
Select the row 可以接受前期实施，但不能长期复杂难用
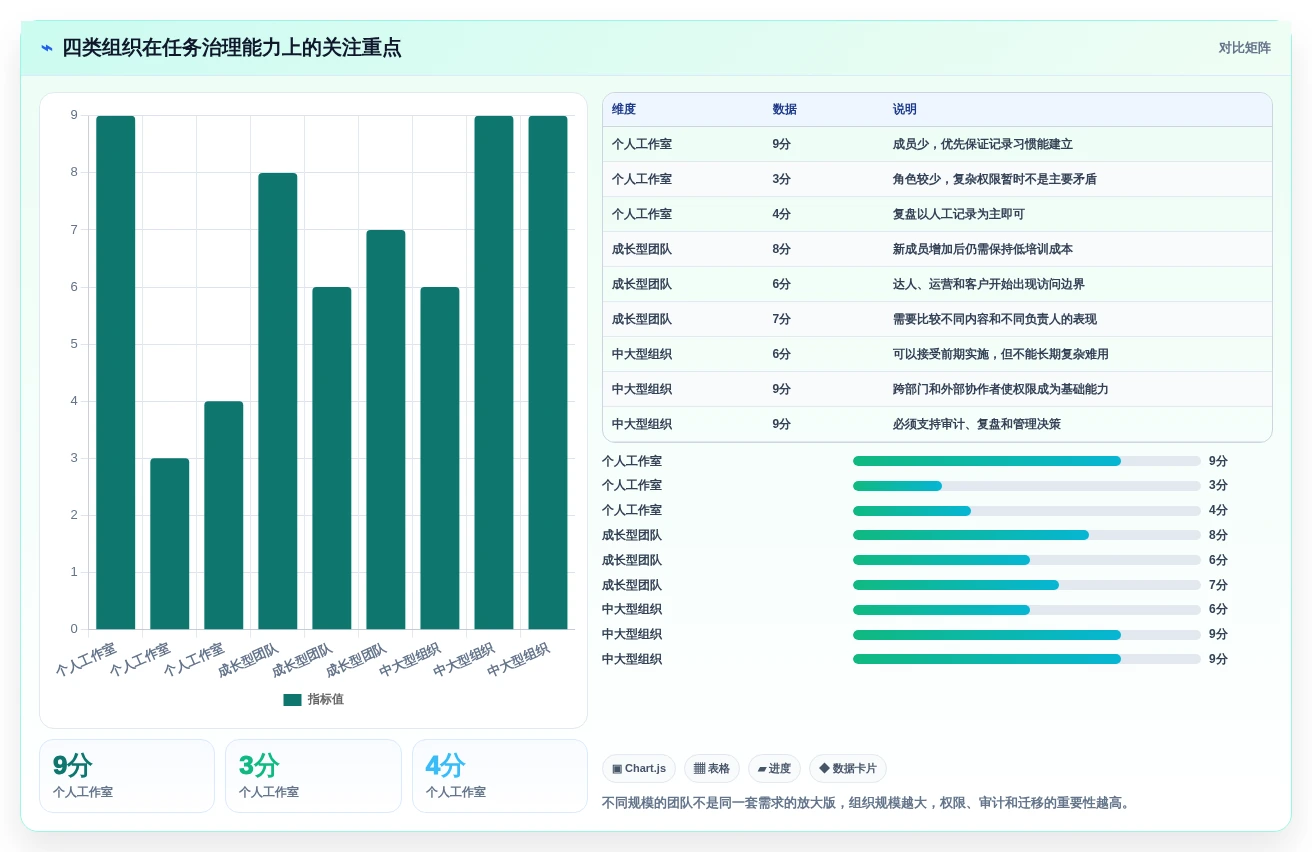pos(937,354)
